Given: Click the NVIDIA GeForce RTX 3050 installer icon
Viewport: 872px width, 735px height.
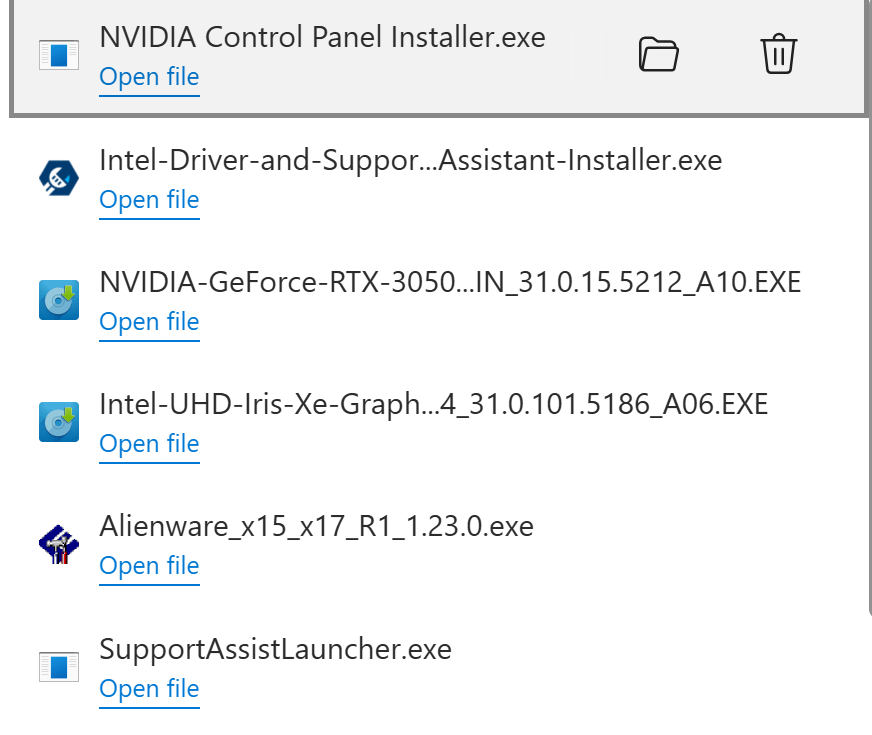Looking at the screenshot, I should (x=58, y=300).
